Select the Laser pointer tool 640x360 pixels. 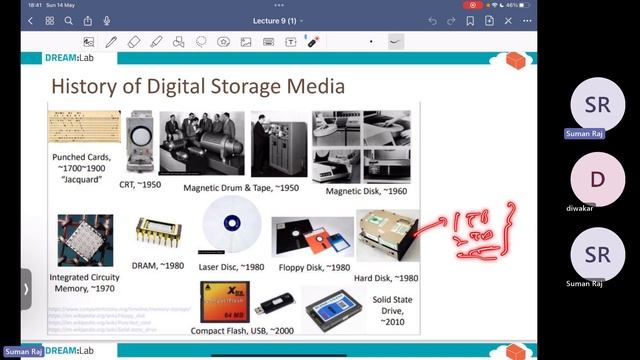(313, 41)
